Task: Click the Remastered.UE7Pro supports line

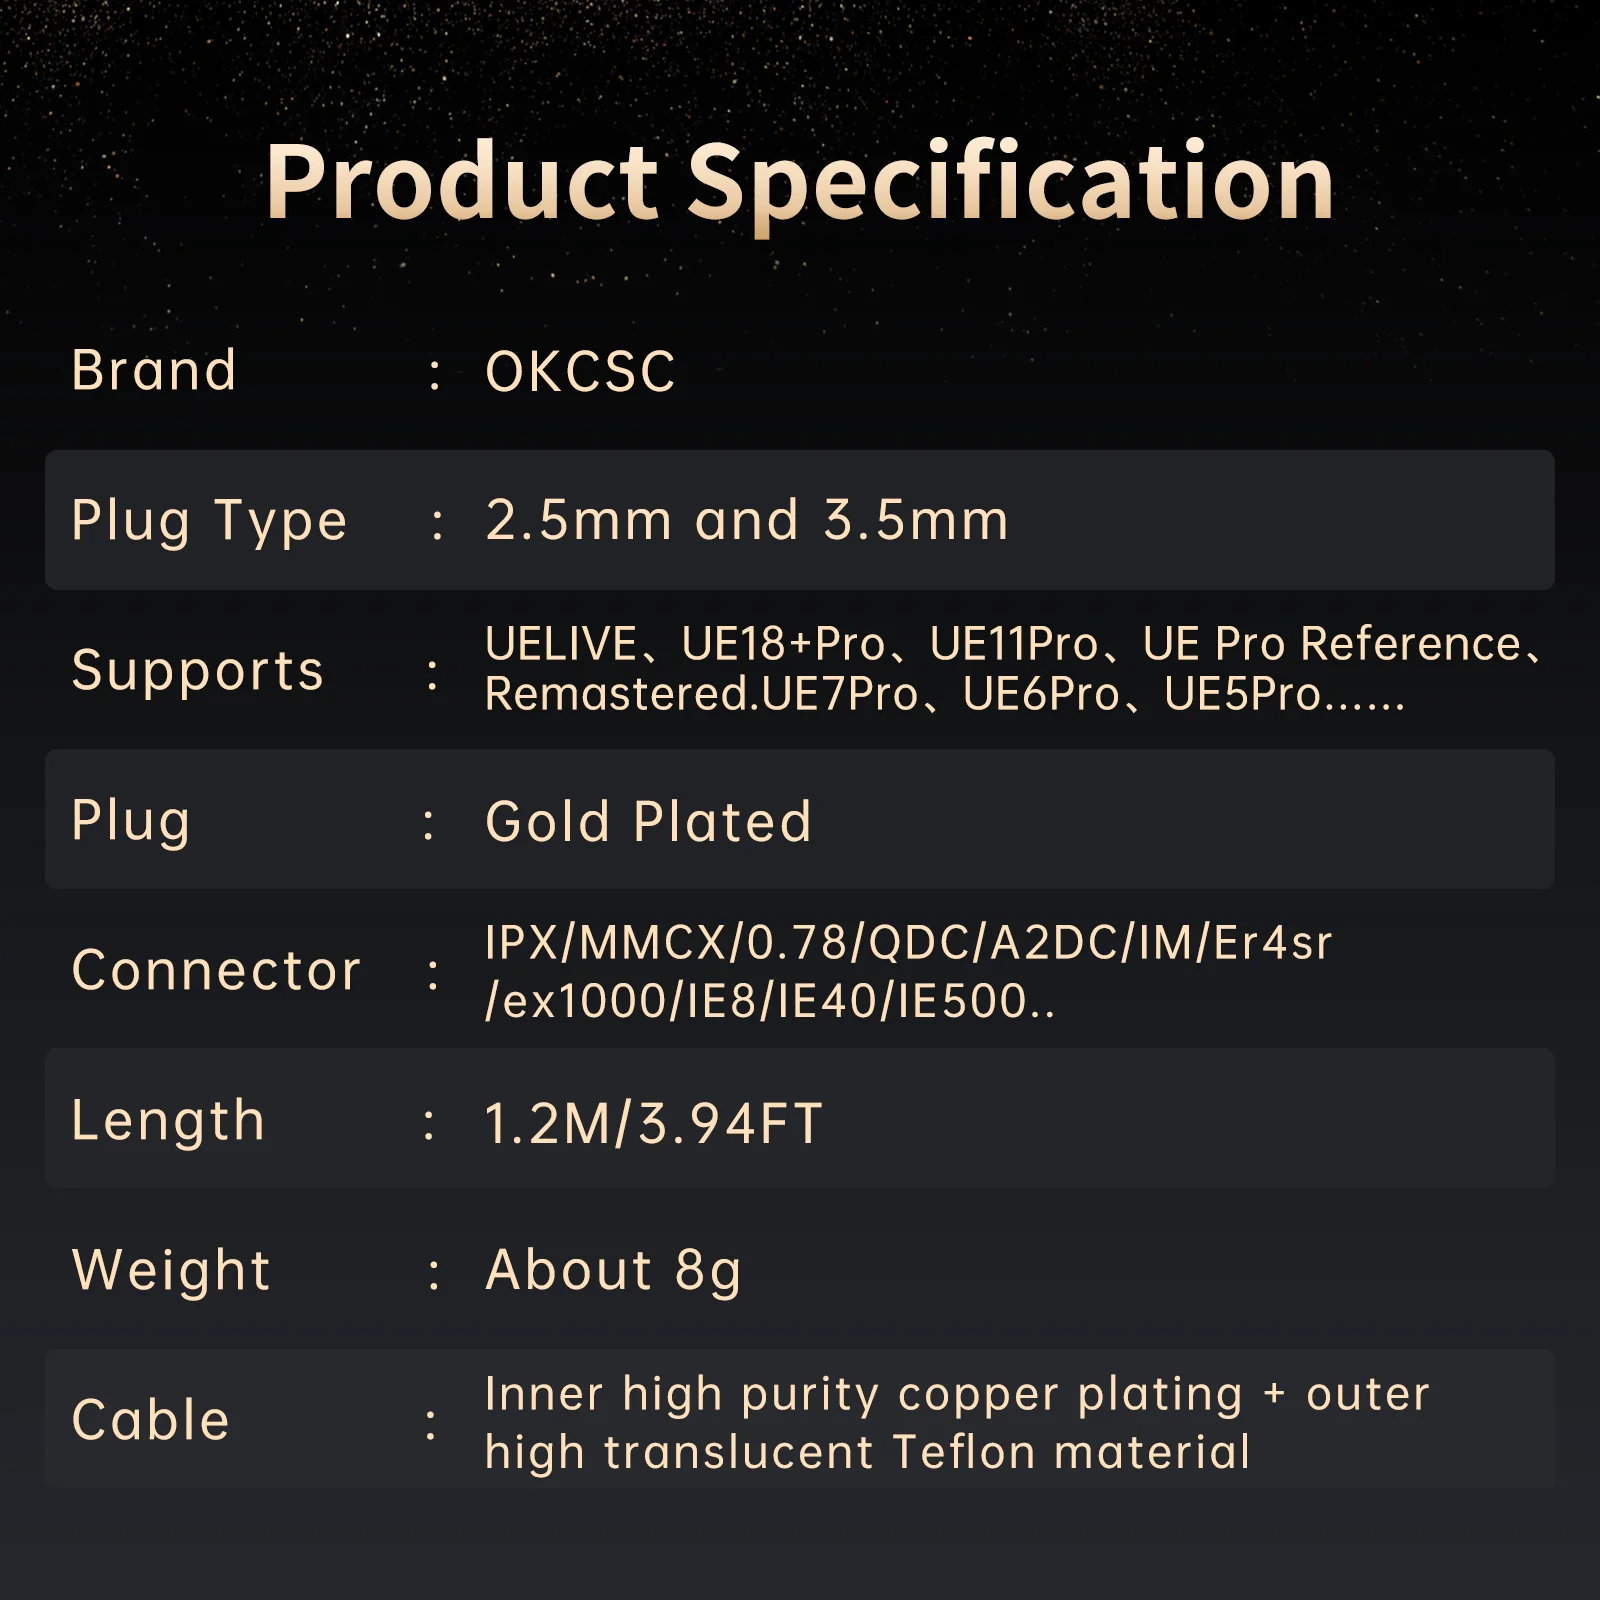Action: [944, 694]
